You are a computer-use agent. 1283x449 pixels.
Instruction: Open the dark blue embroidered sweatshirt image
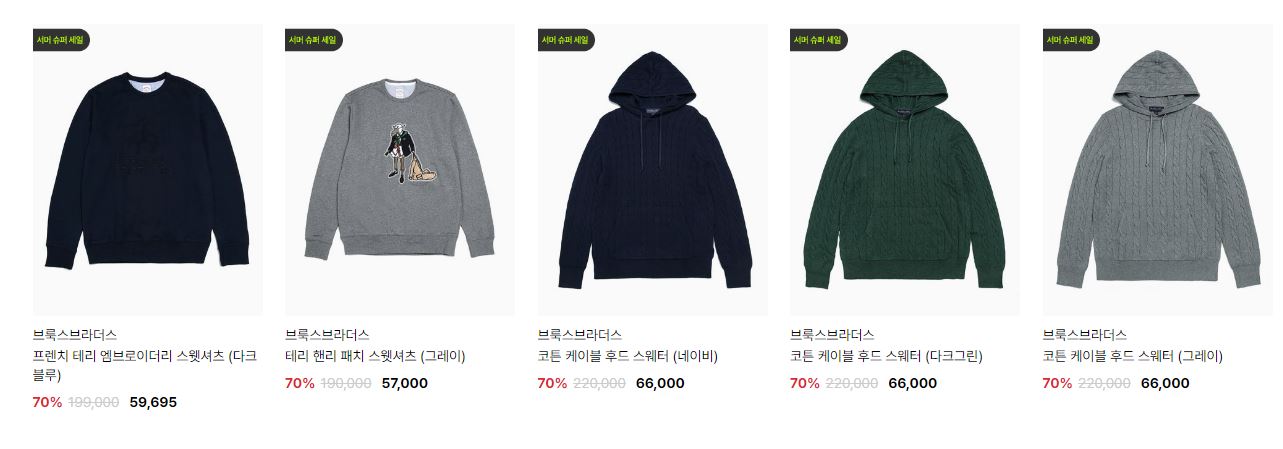point(148,170)
